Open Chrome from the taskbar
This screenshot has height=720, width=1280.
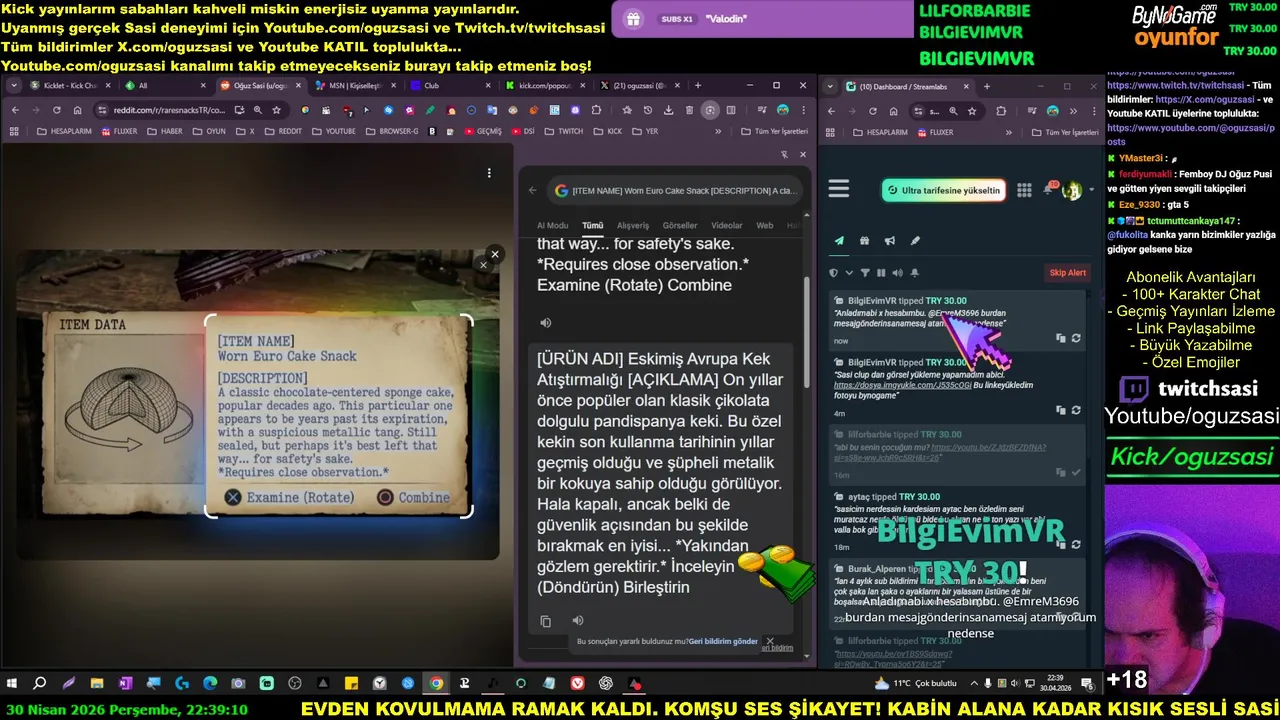tap(436, 683)
